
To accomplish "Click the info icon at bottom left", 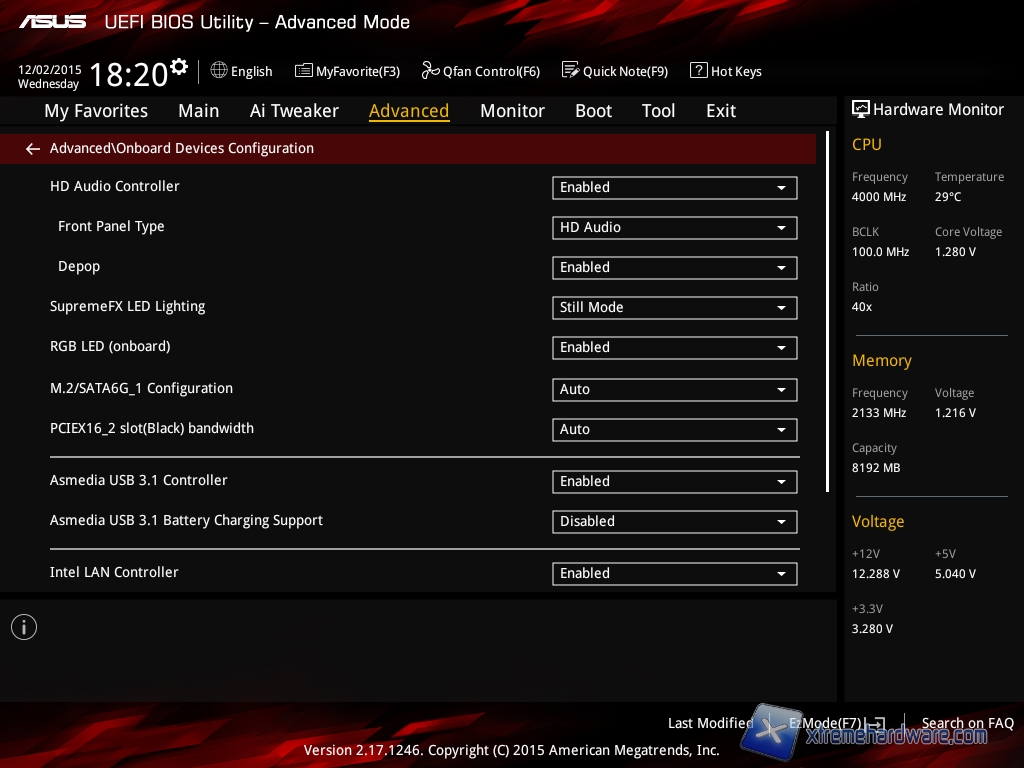I will (x=24, y=627).
